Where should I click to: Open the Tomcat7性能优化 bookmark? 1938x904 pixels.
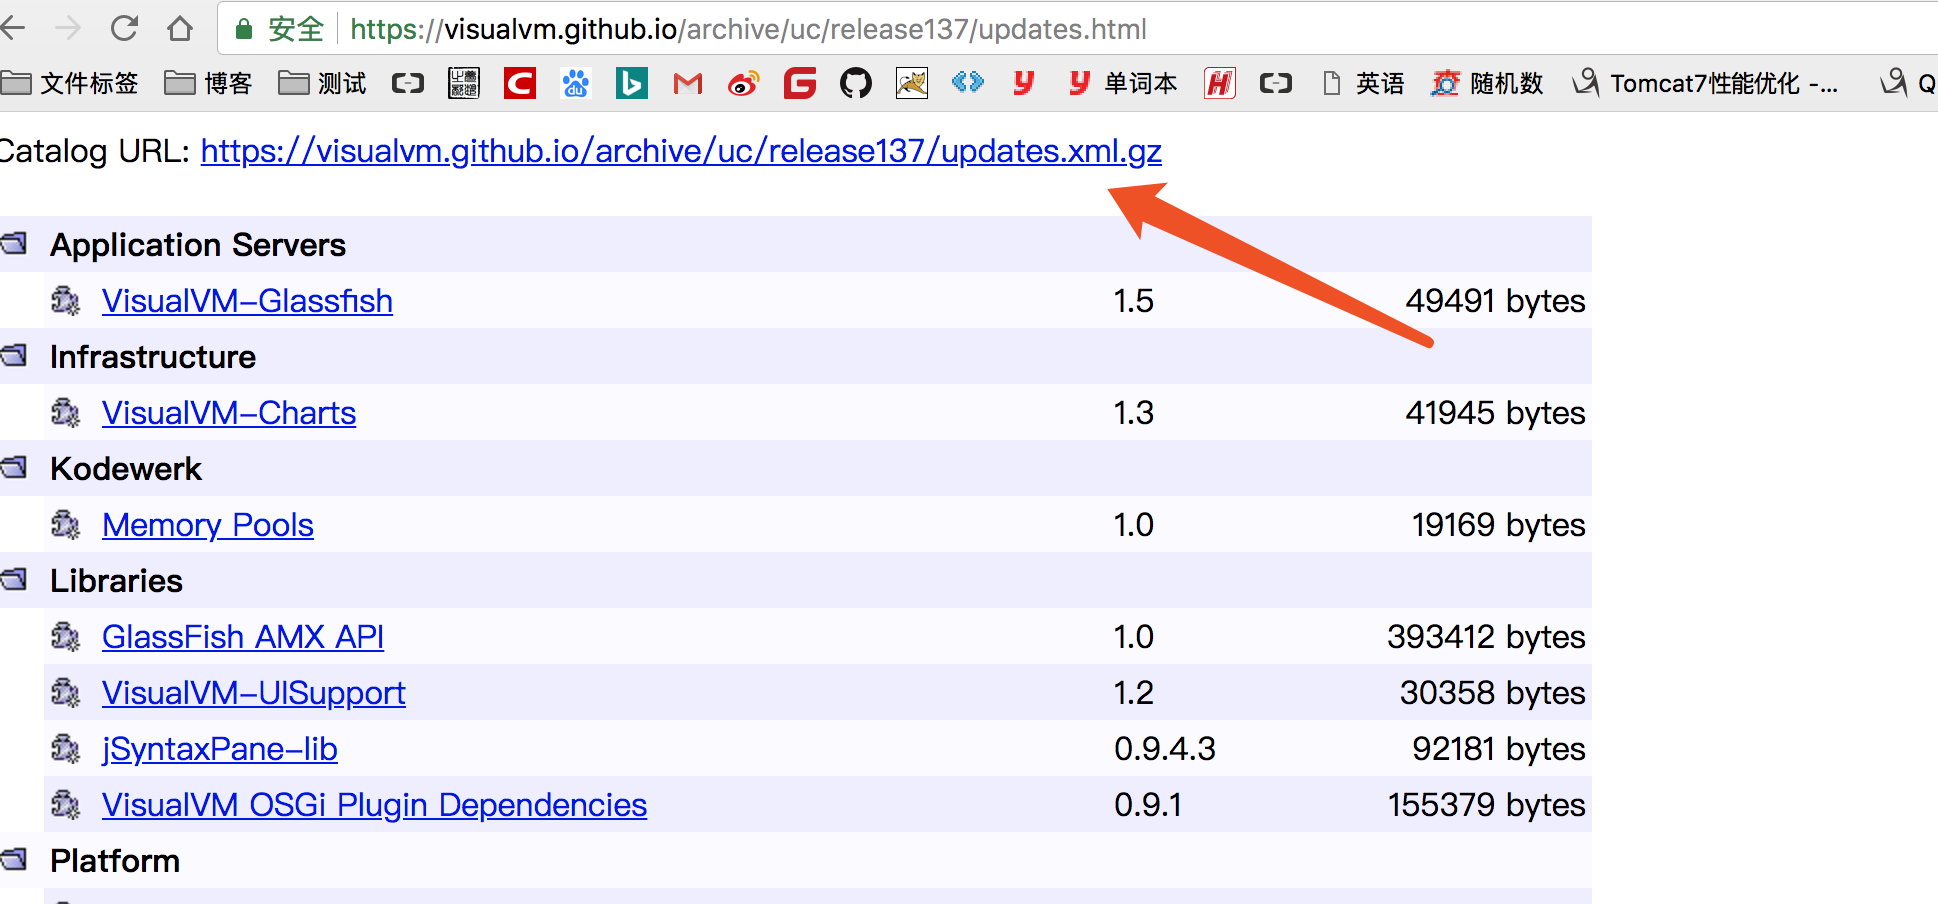pyautogui.click(x=1706, y=83)
